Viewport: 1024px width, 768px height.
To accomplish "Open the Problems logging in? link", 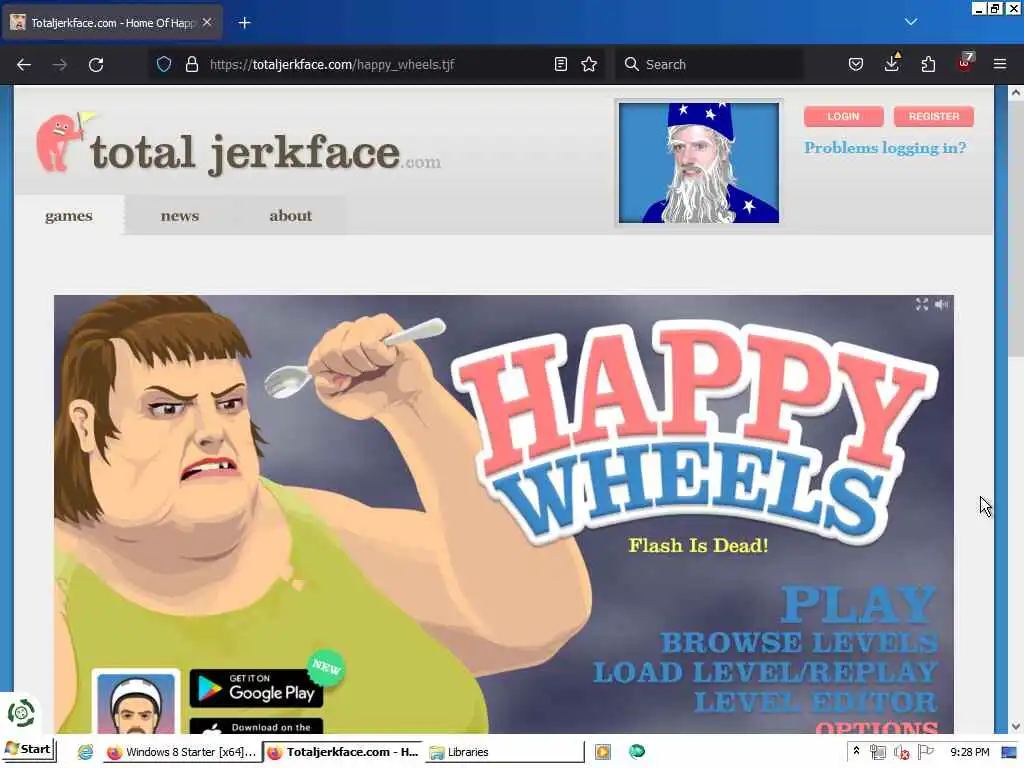I will [x=885, y=148].
